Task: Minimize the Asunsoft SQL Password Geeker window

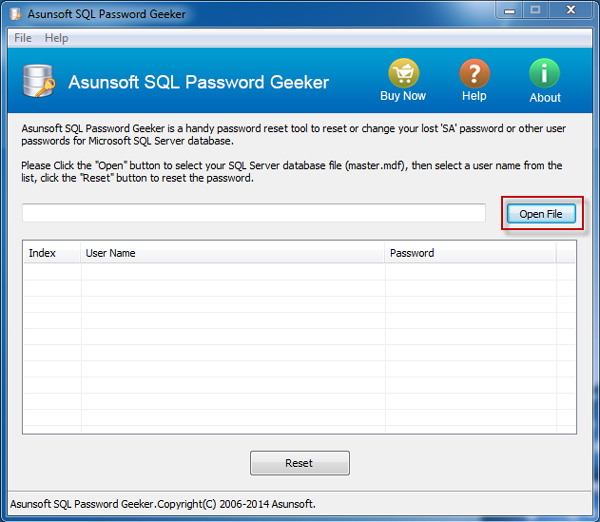Action: click(509, 10)
